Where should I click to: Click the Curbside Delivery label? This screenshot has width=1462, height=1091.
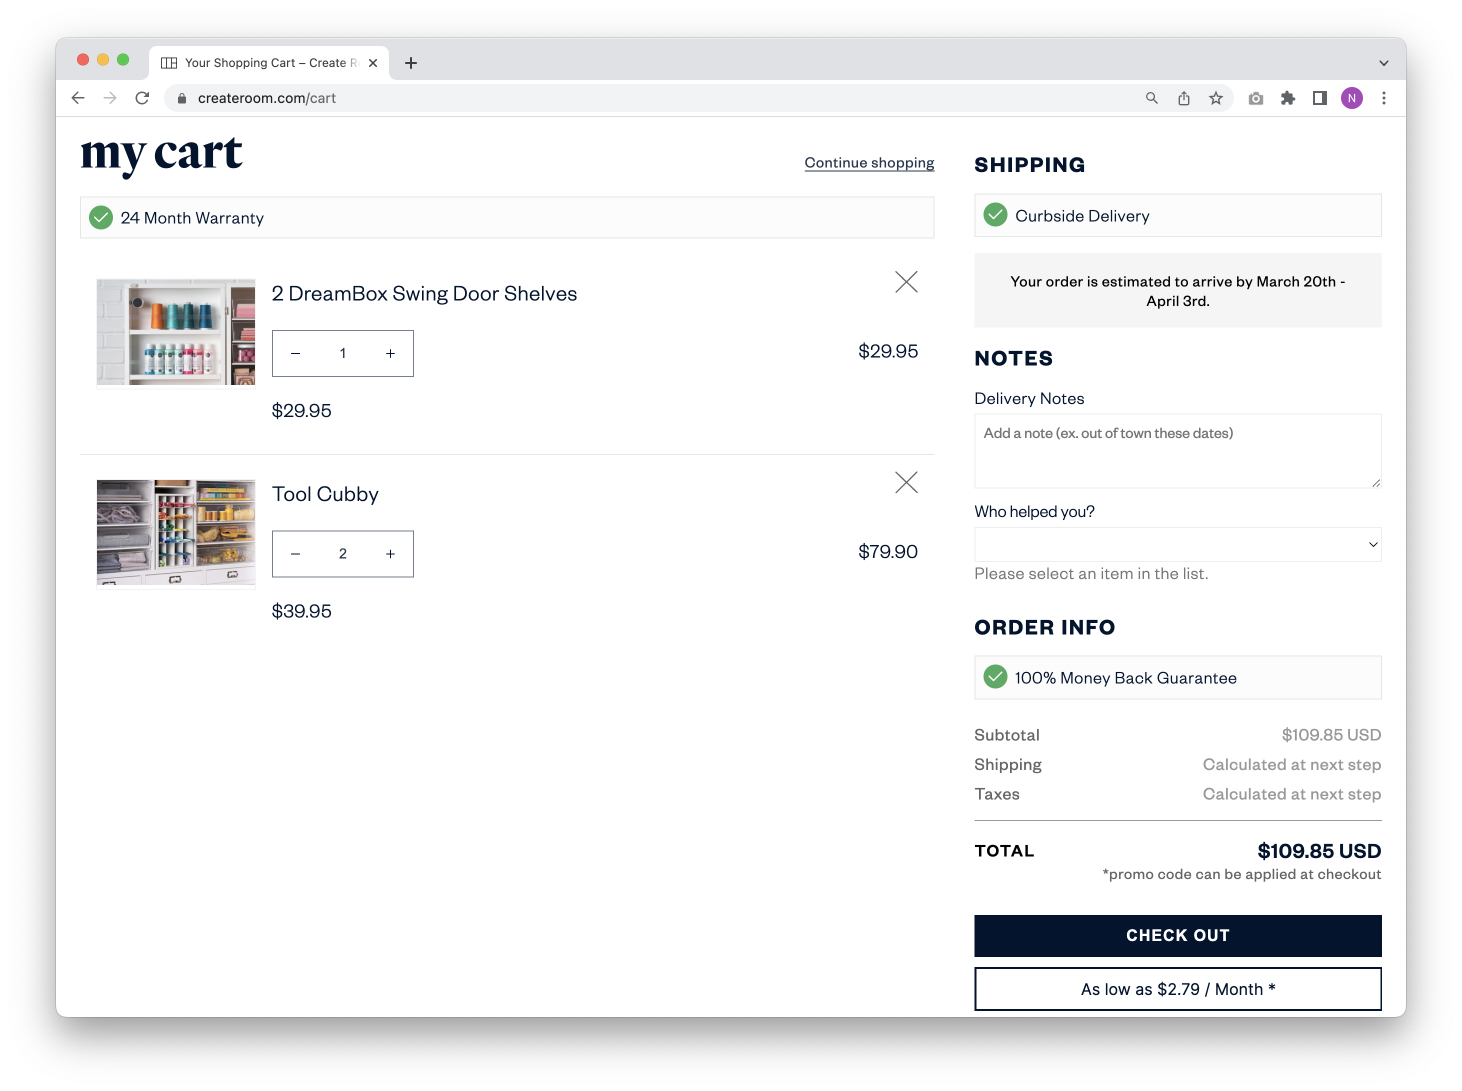click(1082, 216)
